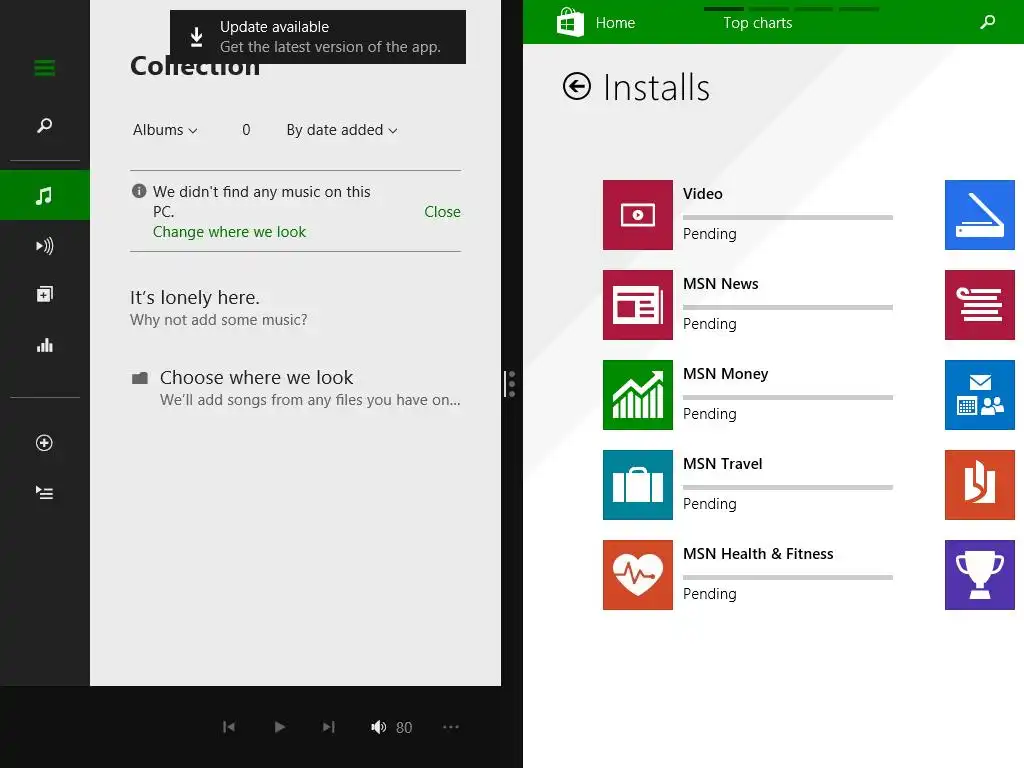Open the more options ellipsis in player bar
Viewport: 1024px width, 768px height.
click(x=451, y=727)
